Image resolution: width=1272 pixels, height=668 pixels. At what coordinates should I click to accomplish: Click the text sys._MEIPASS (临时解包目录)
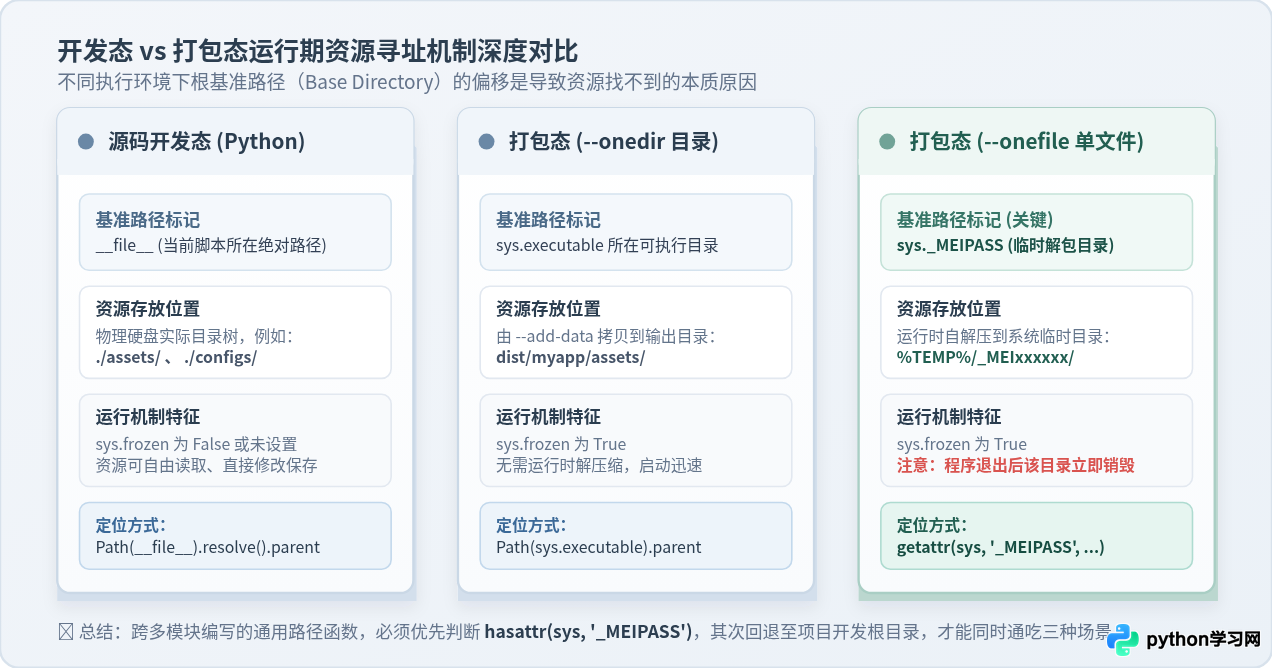pos(1006,245)
